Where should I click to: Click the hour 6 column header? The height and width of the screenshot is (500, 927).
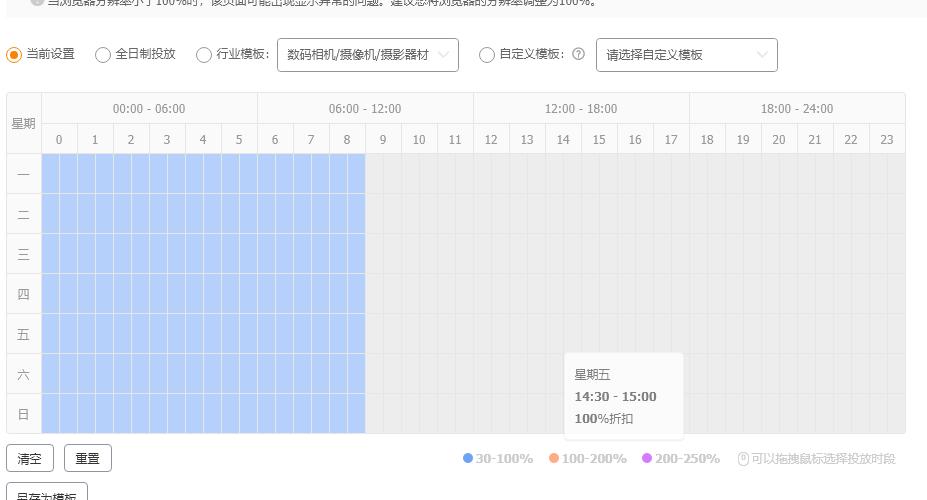tap(275, 139)
